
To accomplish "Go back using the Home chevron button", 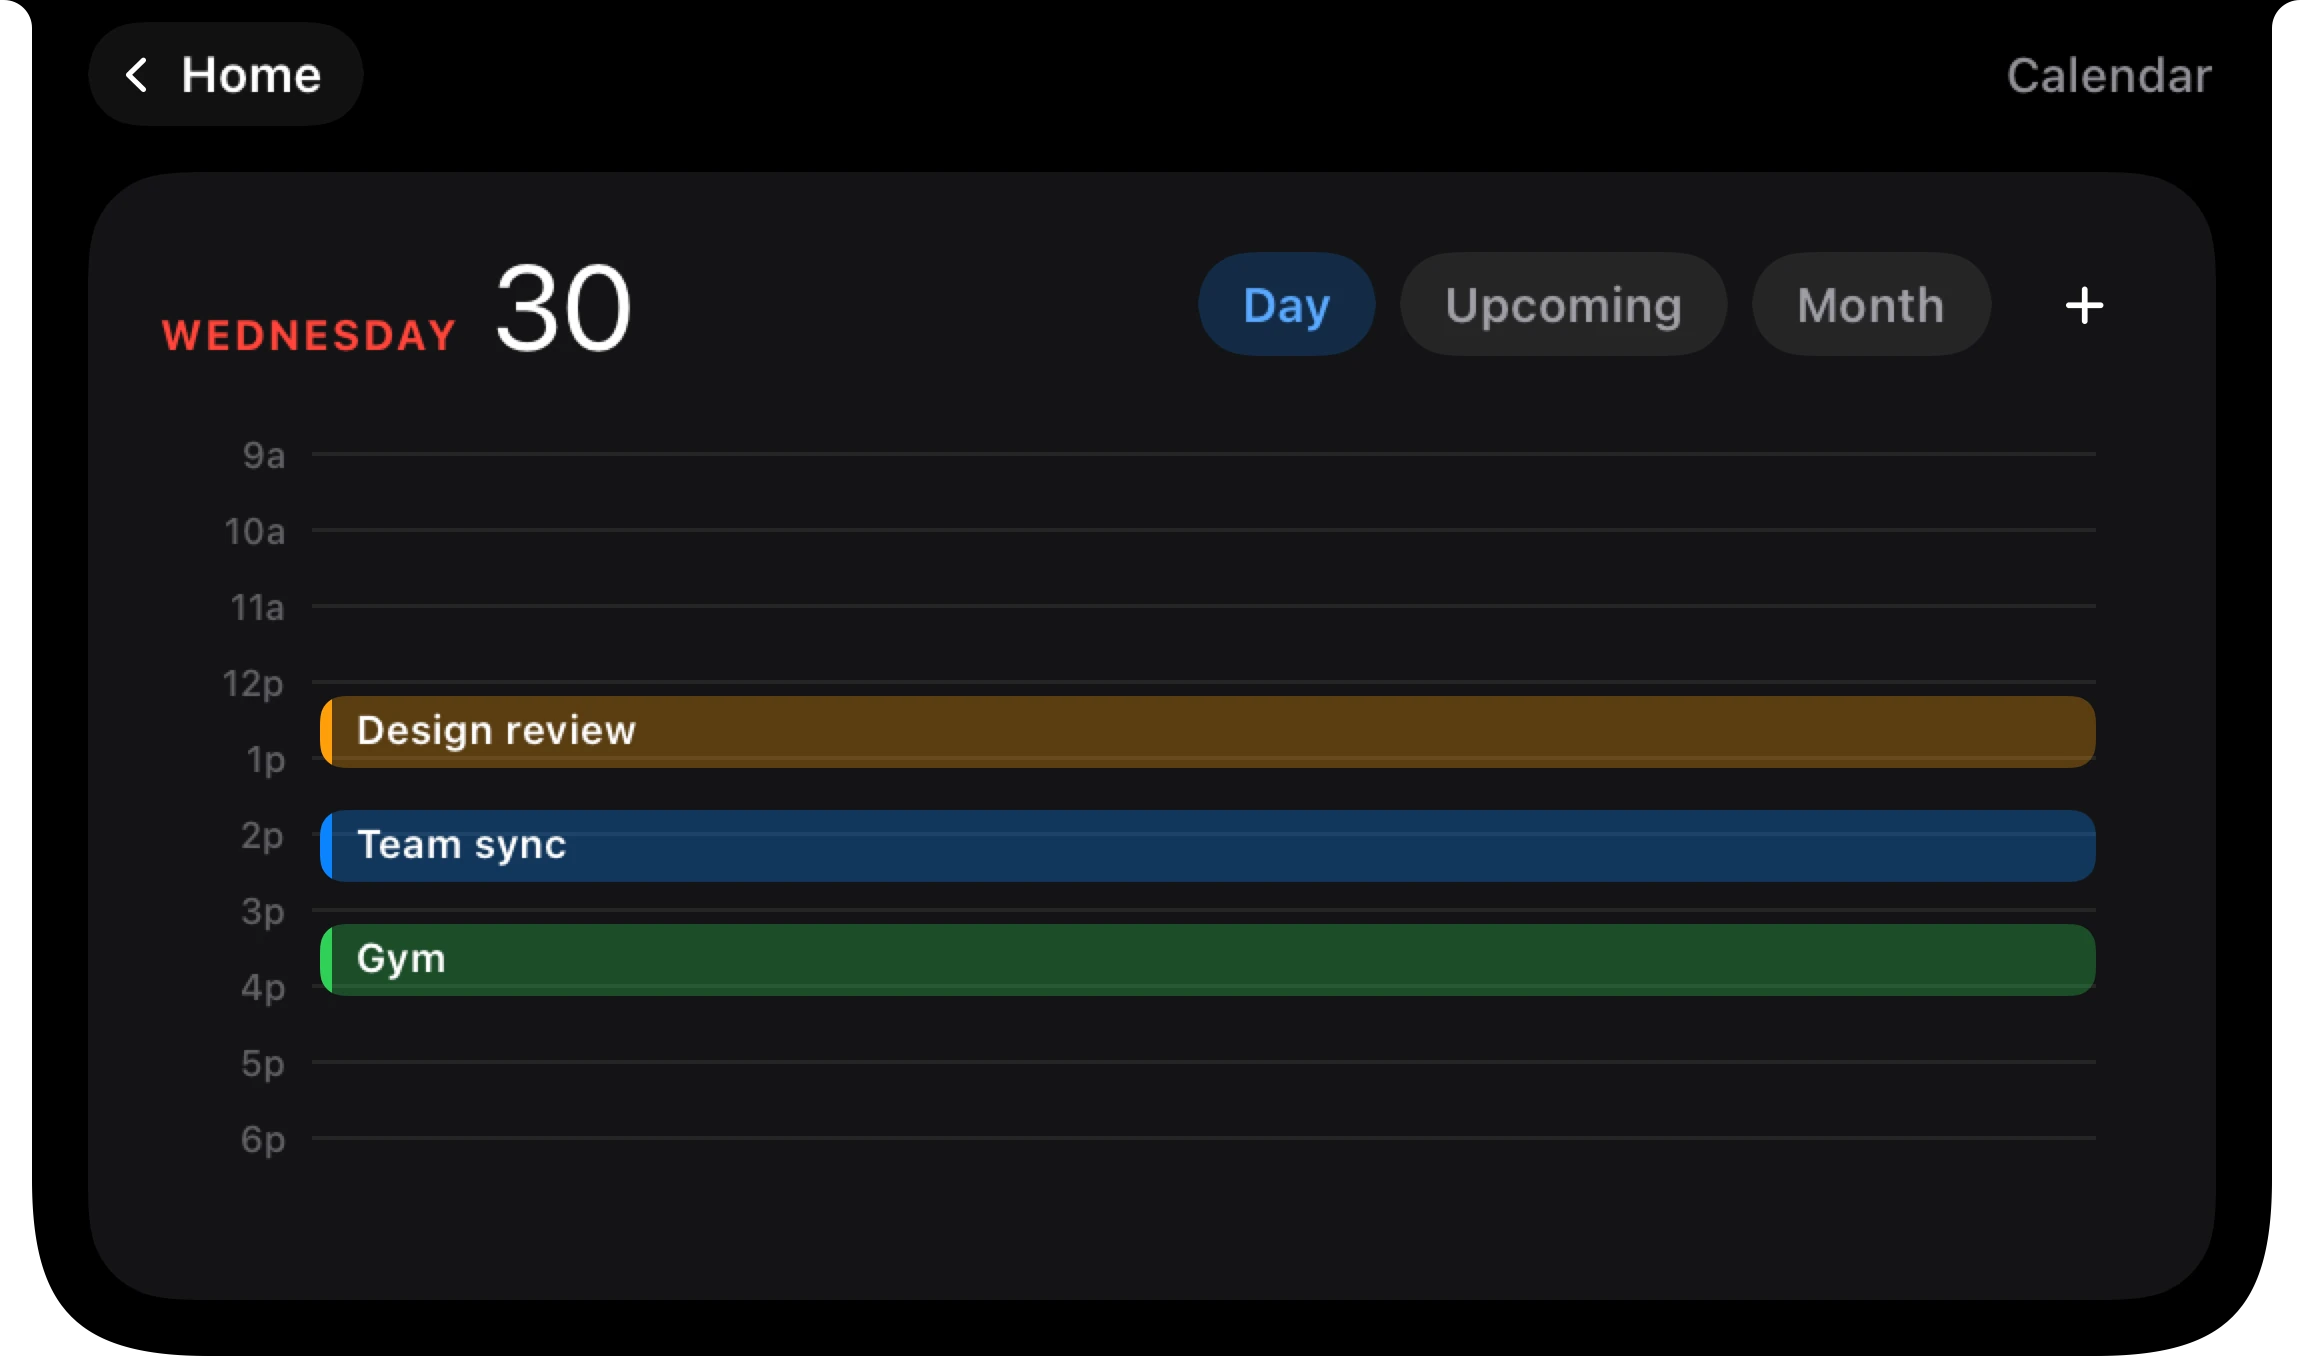I will pos(226,75).
